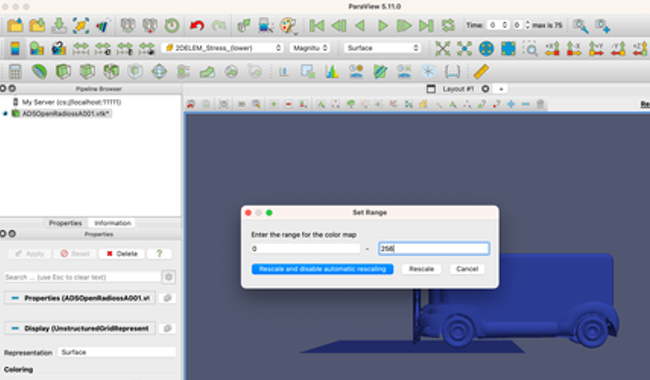The width and height of the screenshot is (650, 380).
Task: Click the help question mark button
Action: tap(159, 254)
